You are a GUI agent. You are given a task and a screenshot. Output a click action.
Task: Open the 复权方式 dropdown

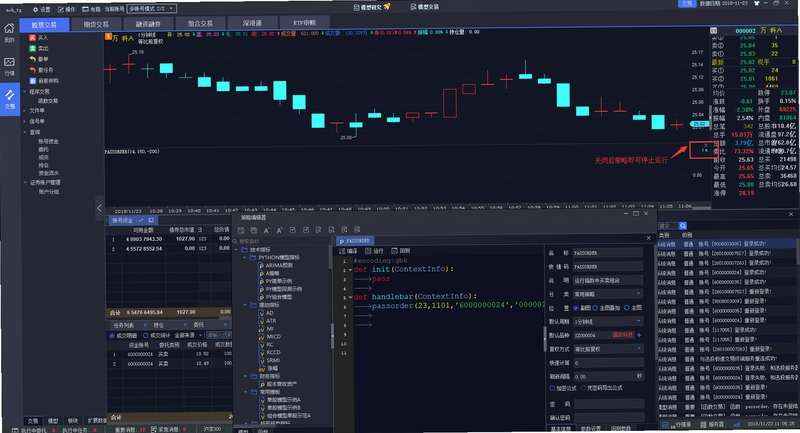pos(608,349)
